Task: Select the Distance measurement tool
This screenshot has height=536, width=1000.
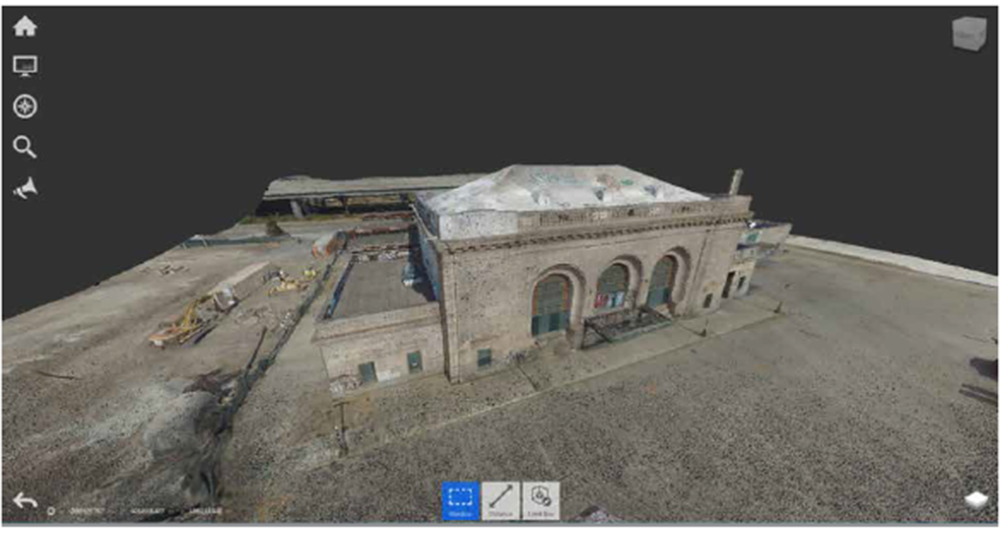Action: coord(501,500)
